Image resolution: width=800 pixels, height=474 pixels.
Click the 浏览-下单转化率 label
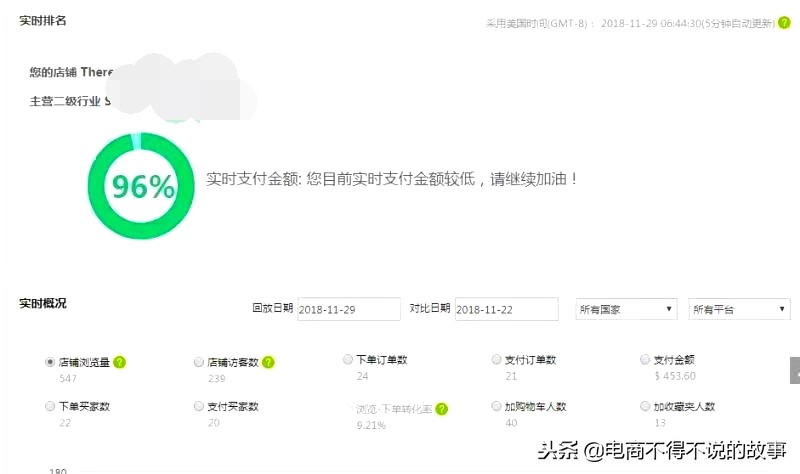(394, 409)
